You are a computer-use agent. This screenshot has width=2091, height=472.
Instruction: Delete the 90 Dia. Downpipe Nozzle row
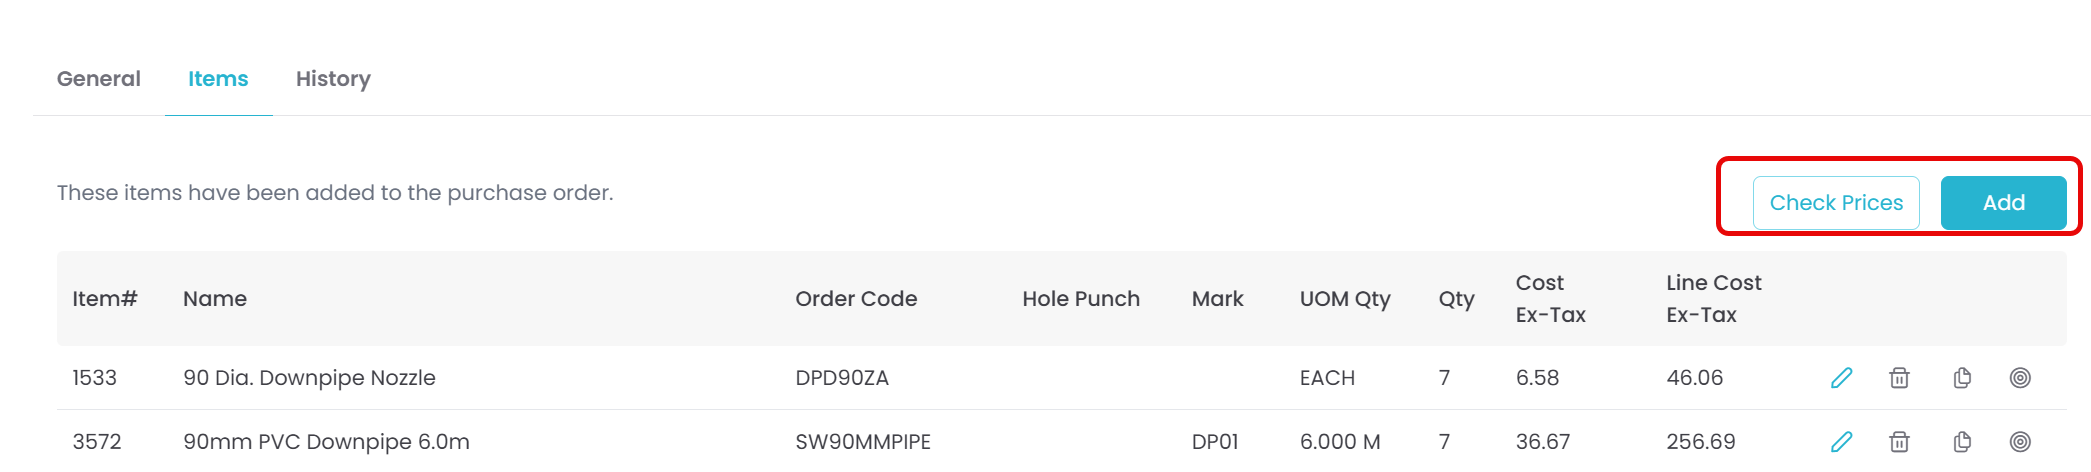[1899, 378]
